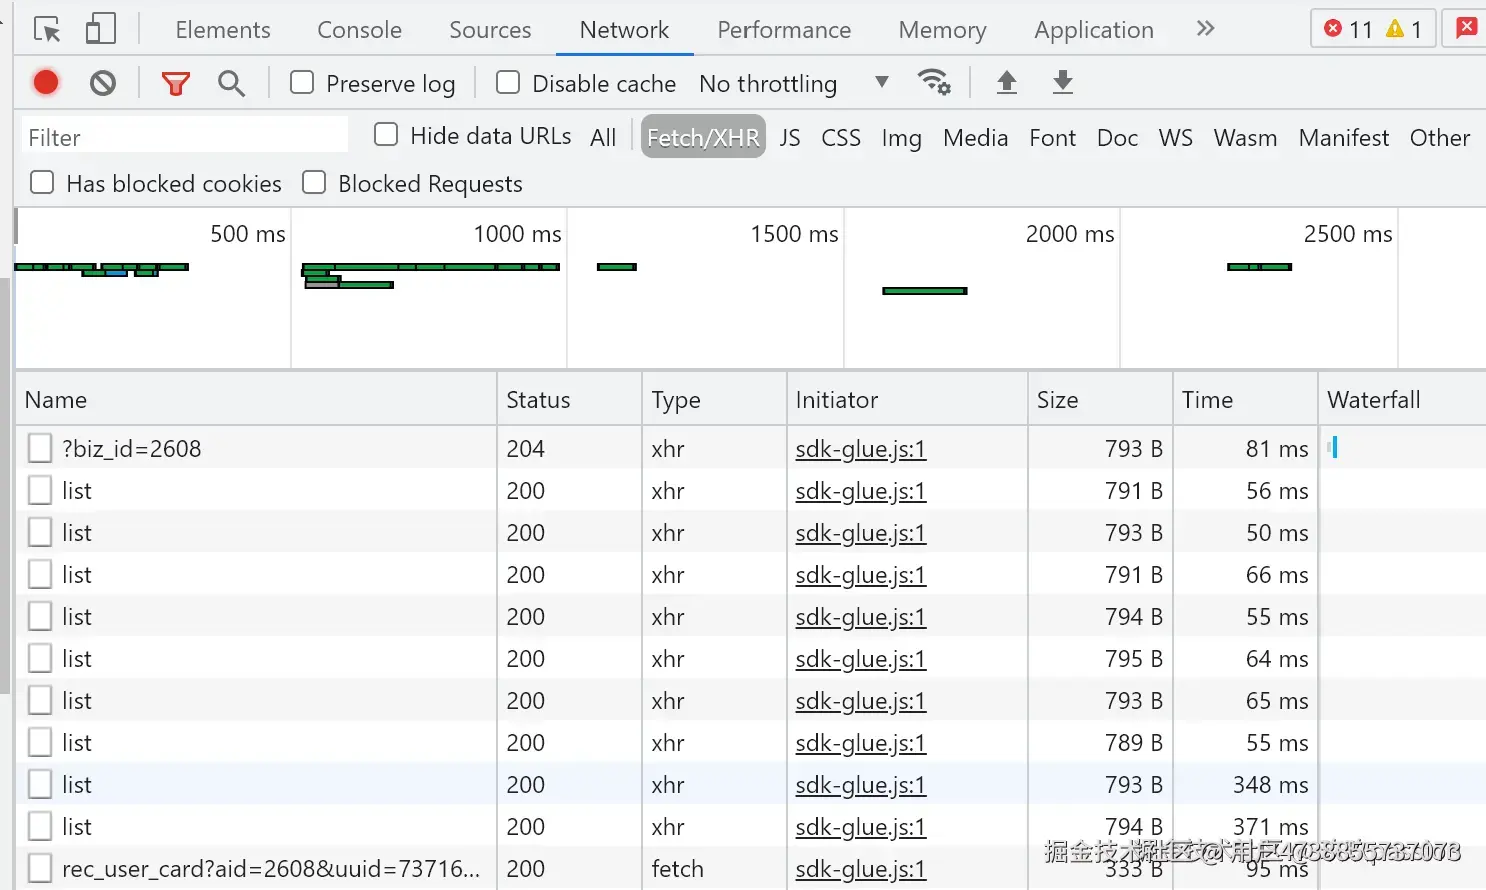The image size is (1486, 890).
Task: Open the No throttling dropdown
Action: [x=794, y=83]
